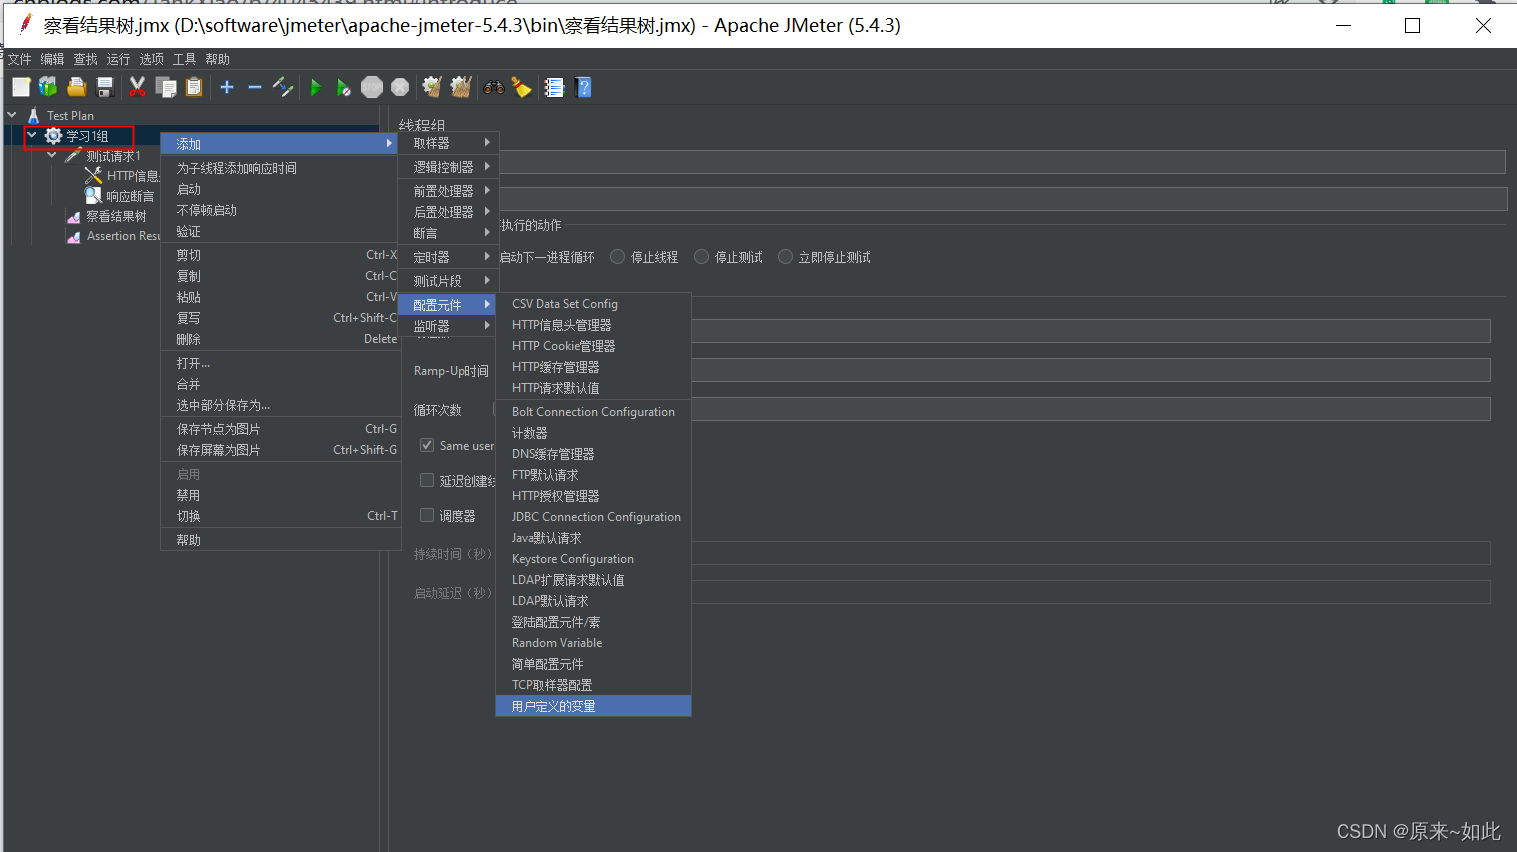This screenshot has height=852, width=1517.
Task: Click the Reset Search yellow broom icon
Action: click(522, 88)
